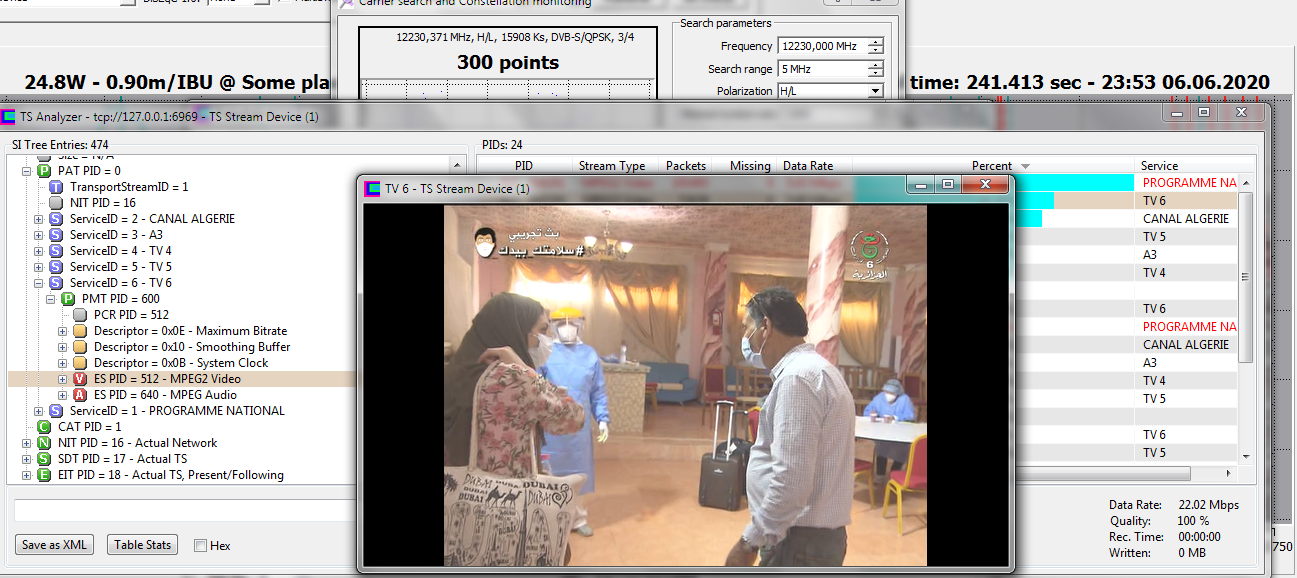Image resolution: width=1297 pixels, height=578 pixels.
Task: Expand ServiceID = 2 CANAL ALGERIE node
Action: (x=39, y=219)
